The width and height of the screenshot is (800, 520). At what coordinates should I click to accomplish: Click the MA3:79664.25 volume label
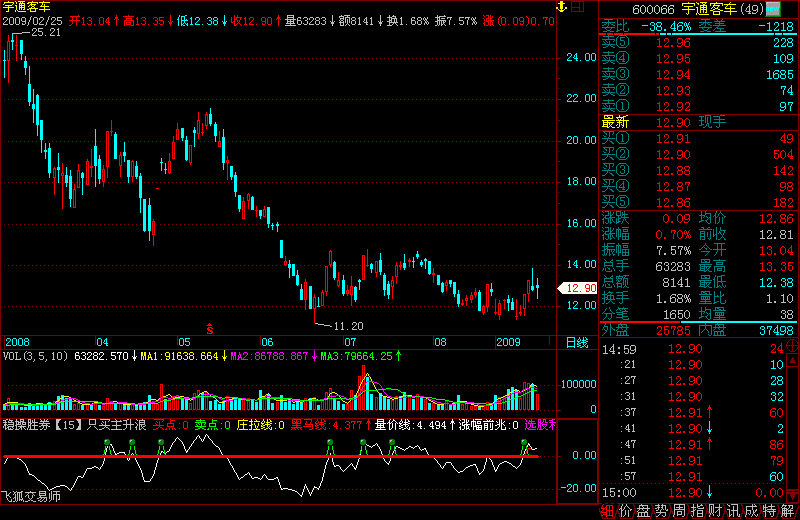[x=356, y=356]
